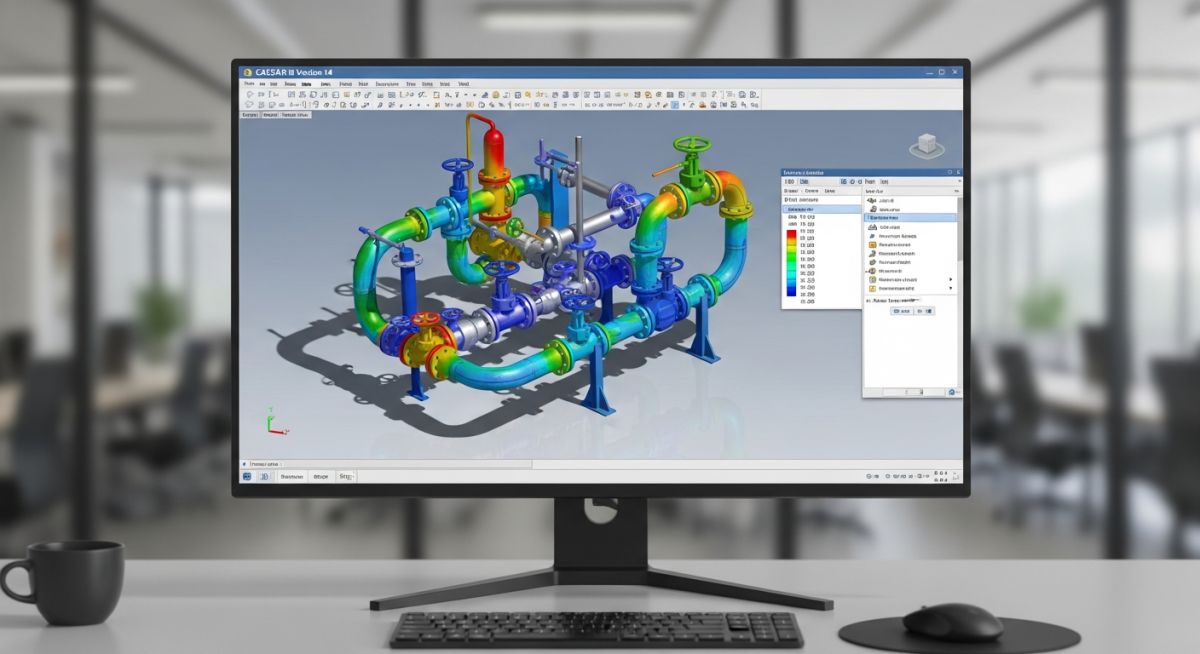Pick the red swatch on the stress color legend
The height and width of the screenshot is (654, 1200).
coord(792,233)
